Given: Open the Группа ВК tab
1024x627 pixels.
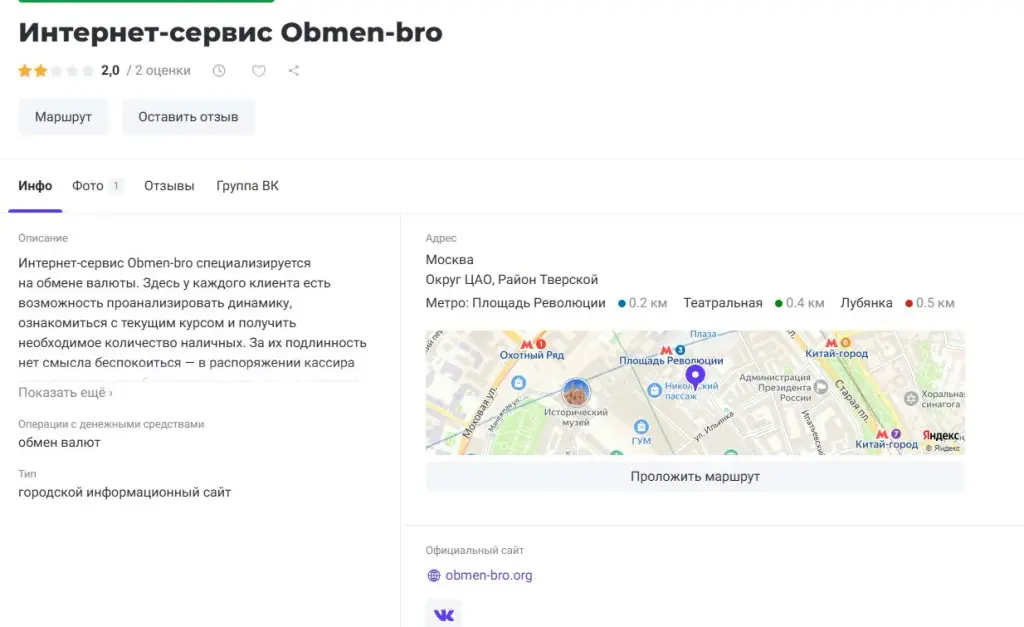Looking at the screenshot, I should click(x=248, y=186).
